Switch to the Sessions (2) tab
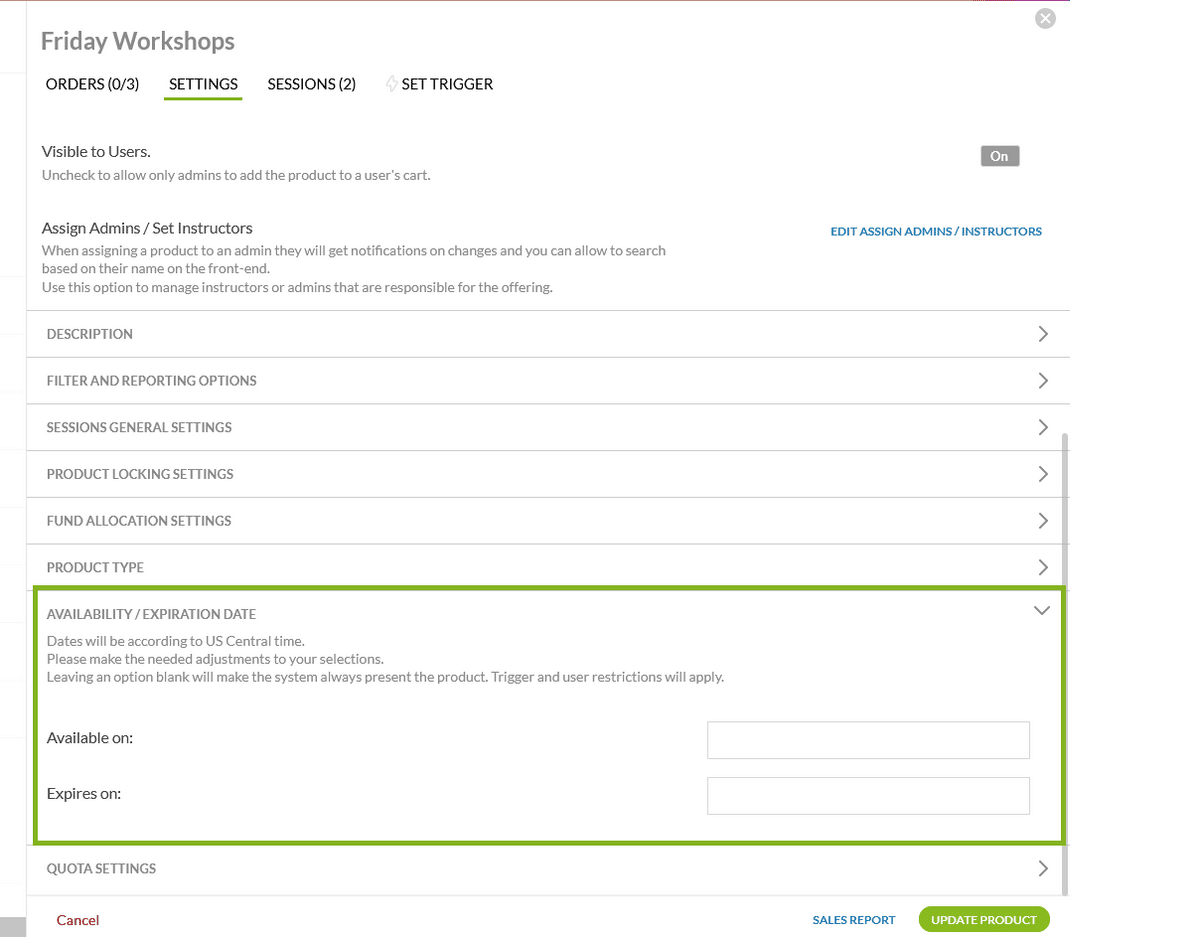 [x=311, y=84]
